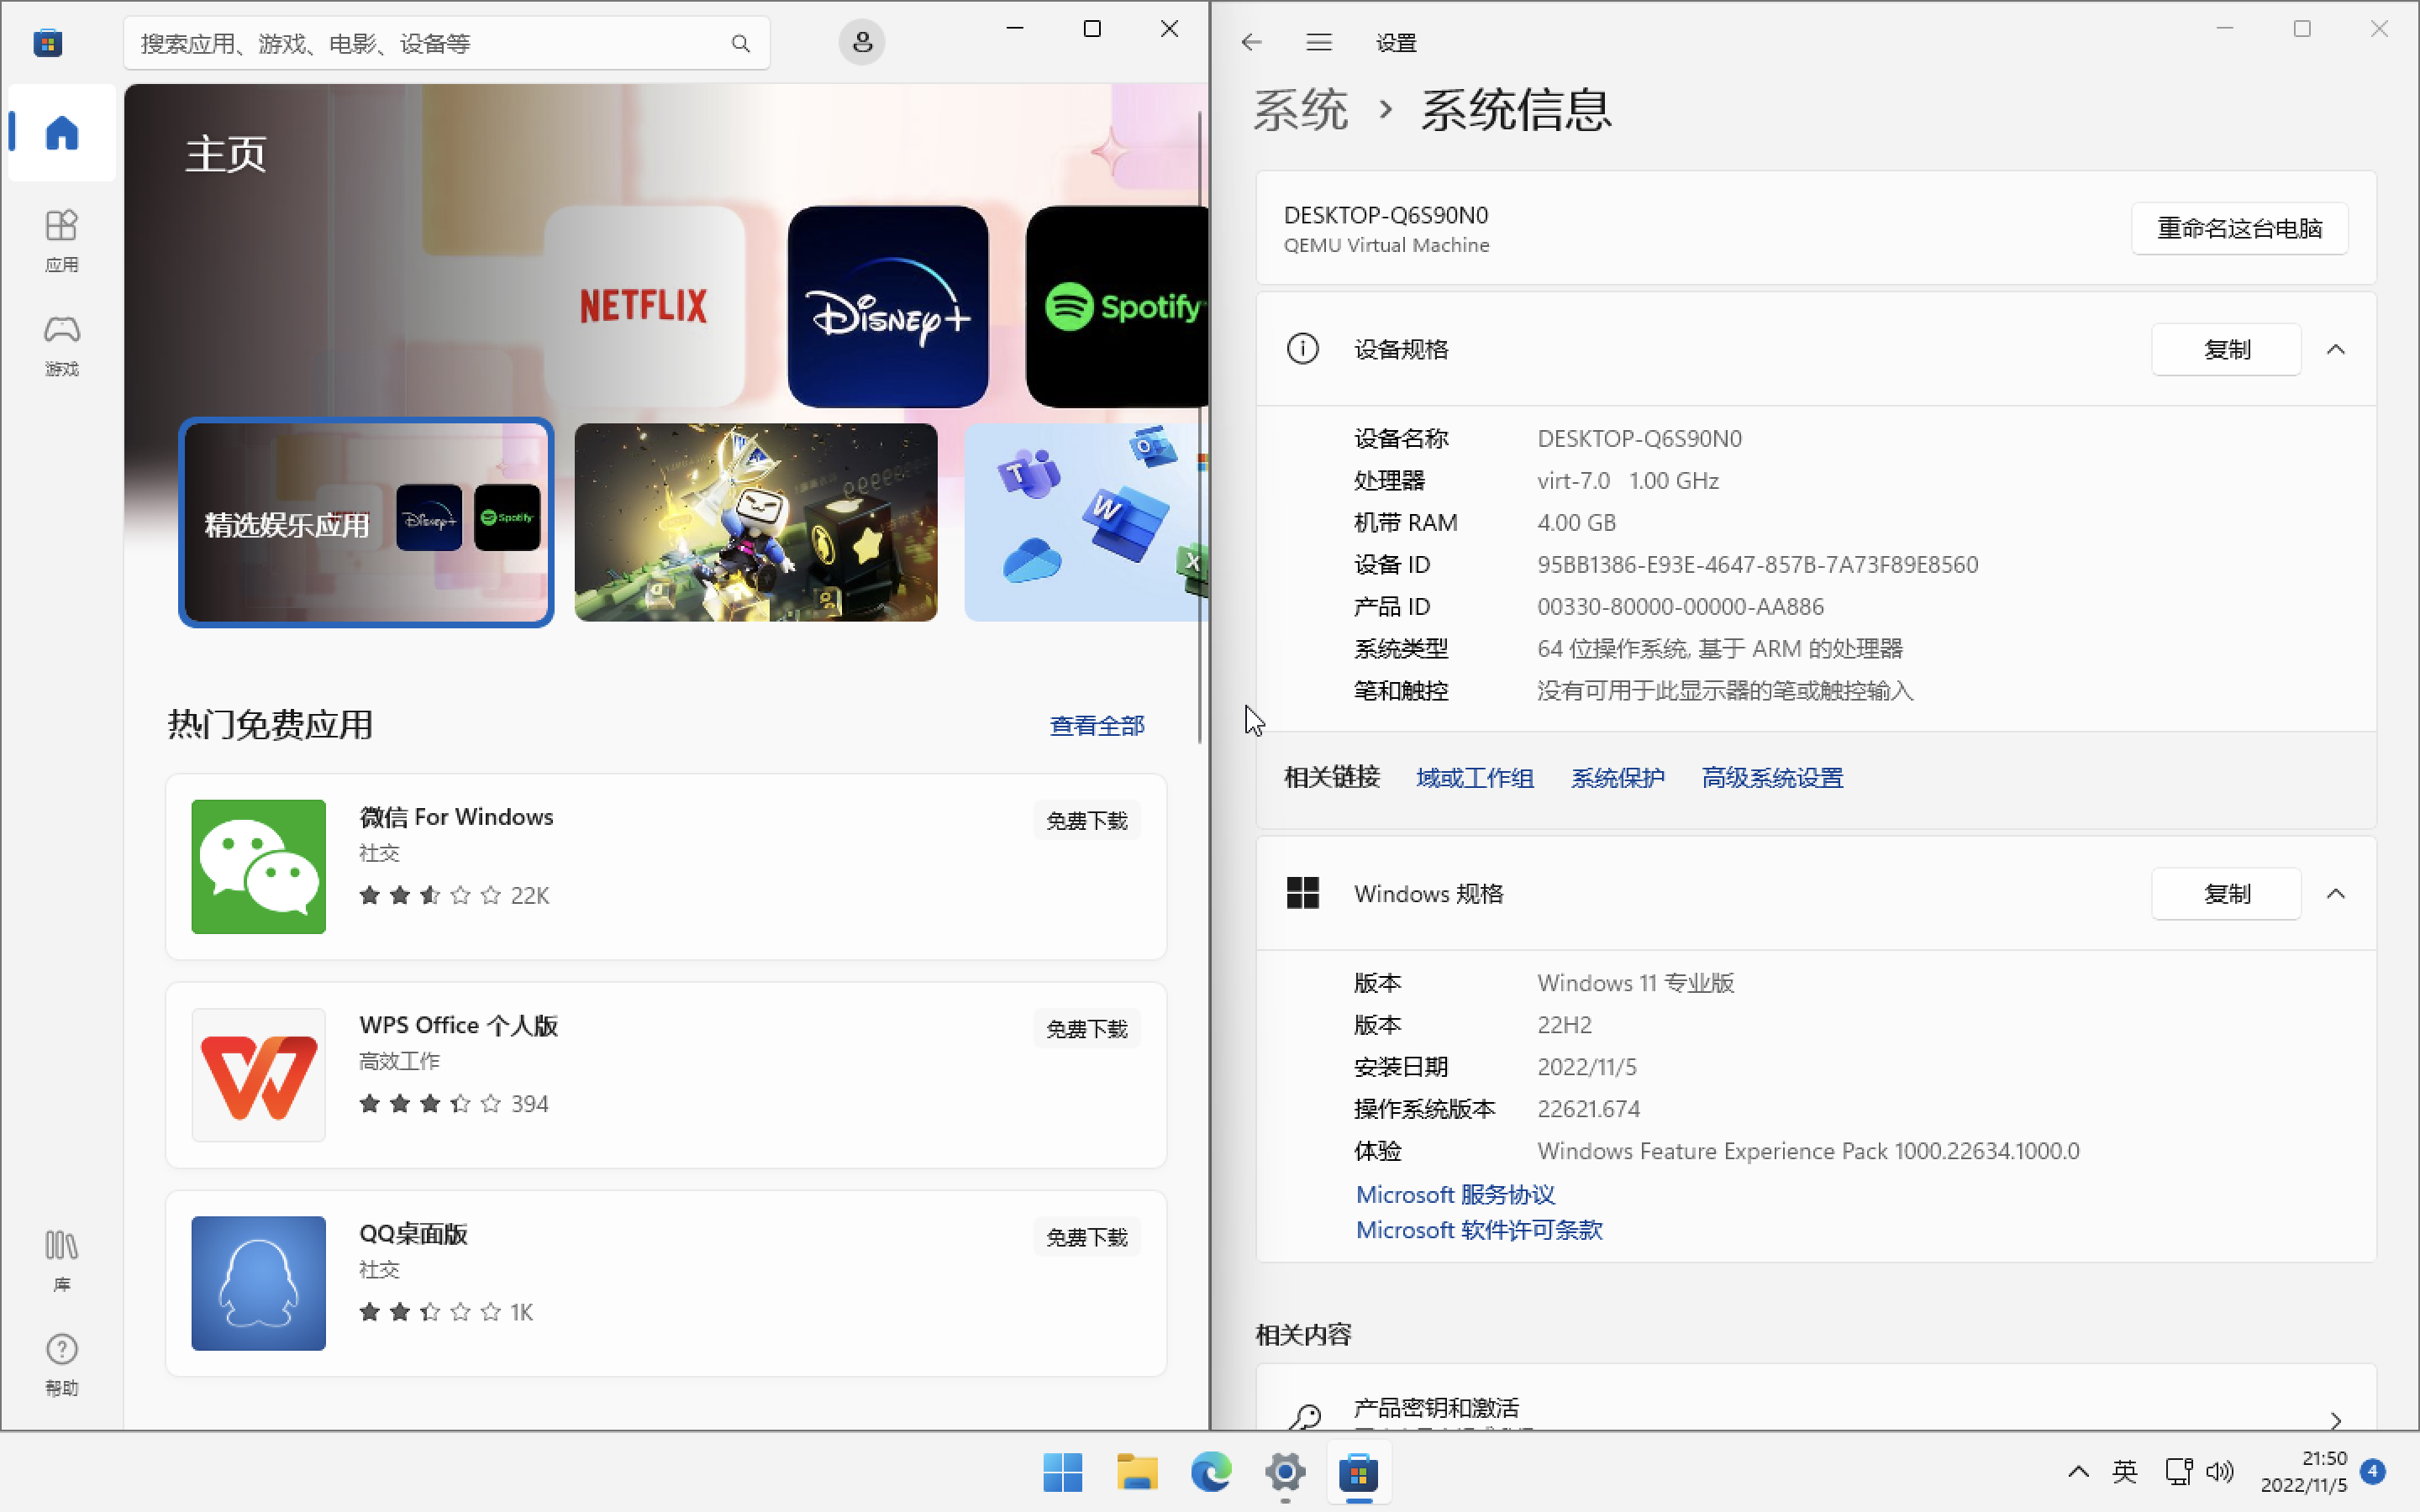Open QQ桌面版 app title
This screenshot has width=2420, height=1512.
click(413, 1233)
